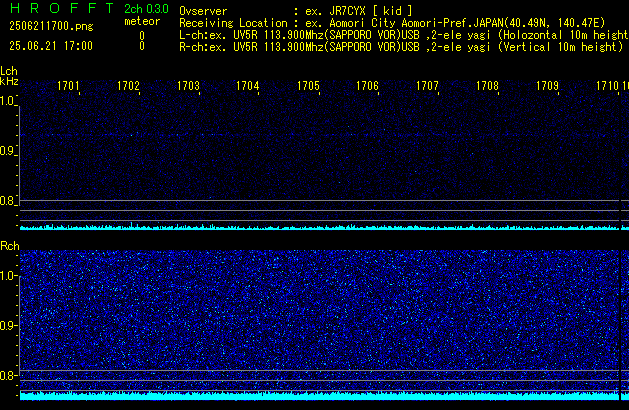Click the date text '25.06.21 17:00'

tap(51, 46)
